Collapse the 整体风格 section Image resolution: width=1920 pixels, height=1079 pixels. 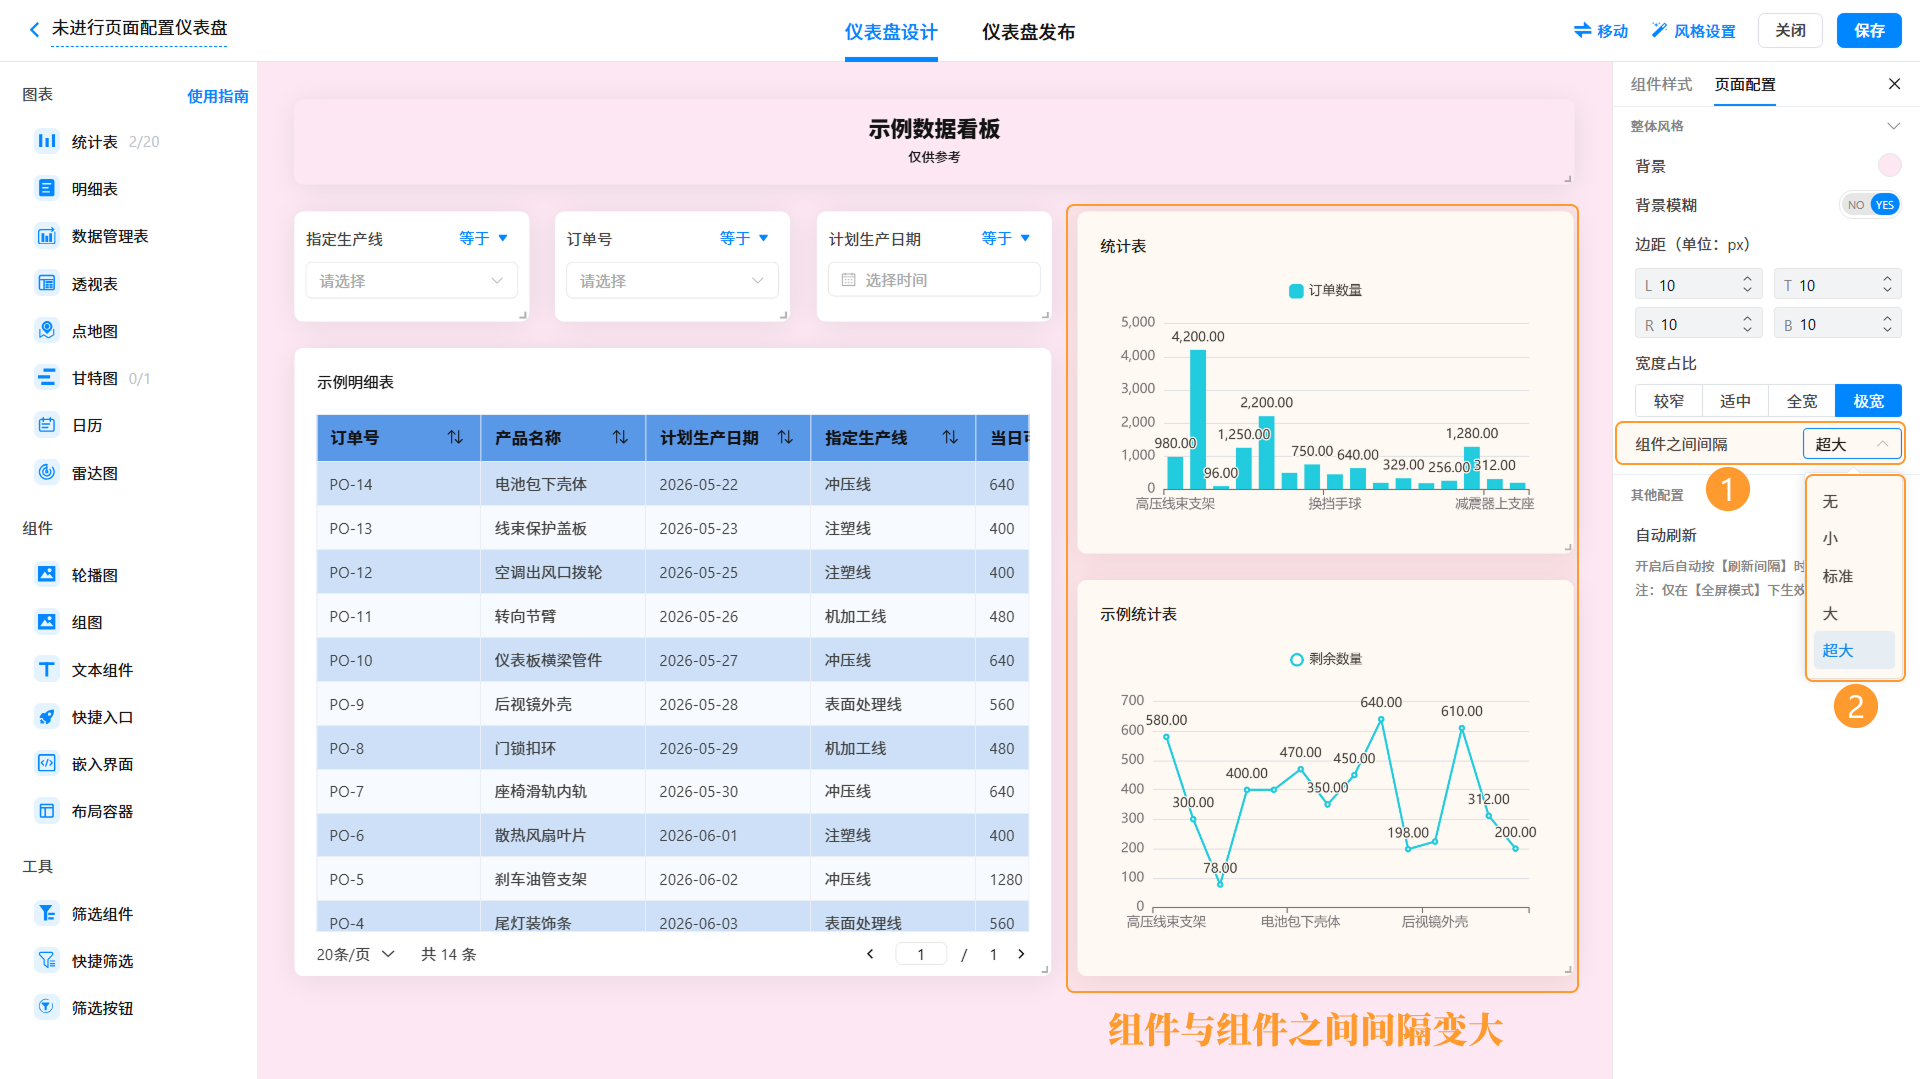coord(1893,126)
